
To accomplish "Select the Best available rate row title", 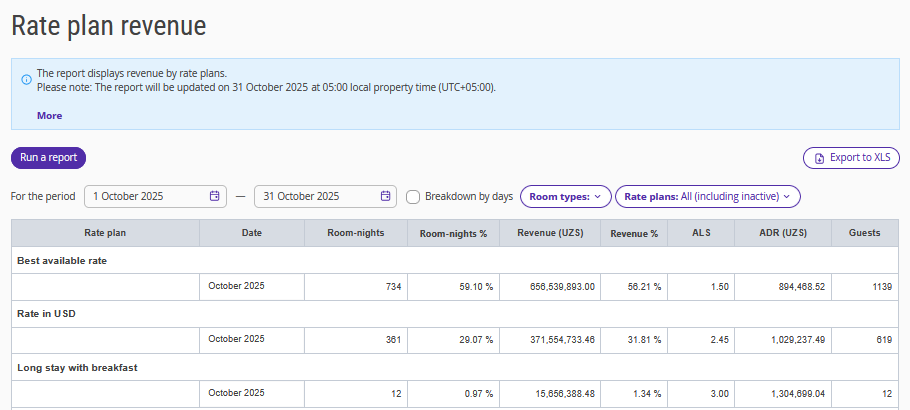I will pos(62,261).
